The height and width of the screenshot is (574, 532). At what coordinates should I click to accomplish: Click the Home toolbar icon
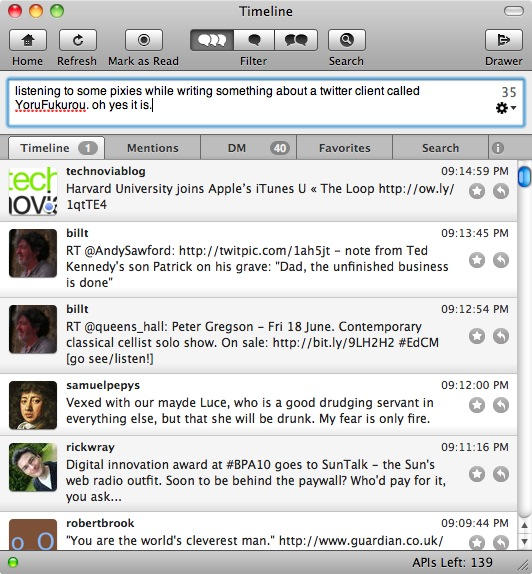click(28, 40)
